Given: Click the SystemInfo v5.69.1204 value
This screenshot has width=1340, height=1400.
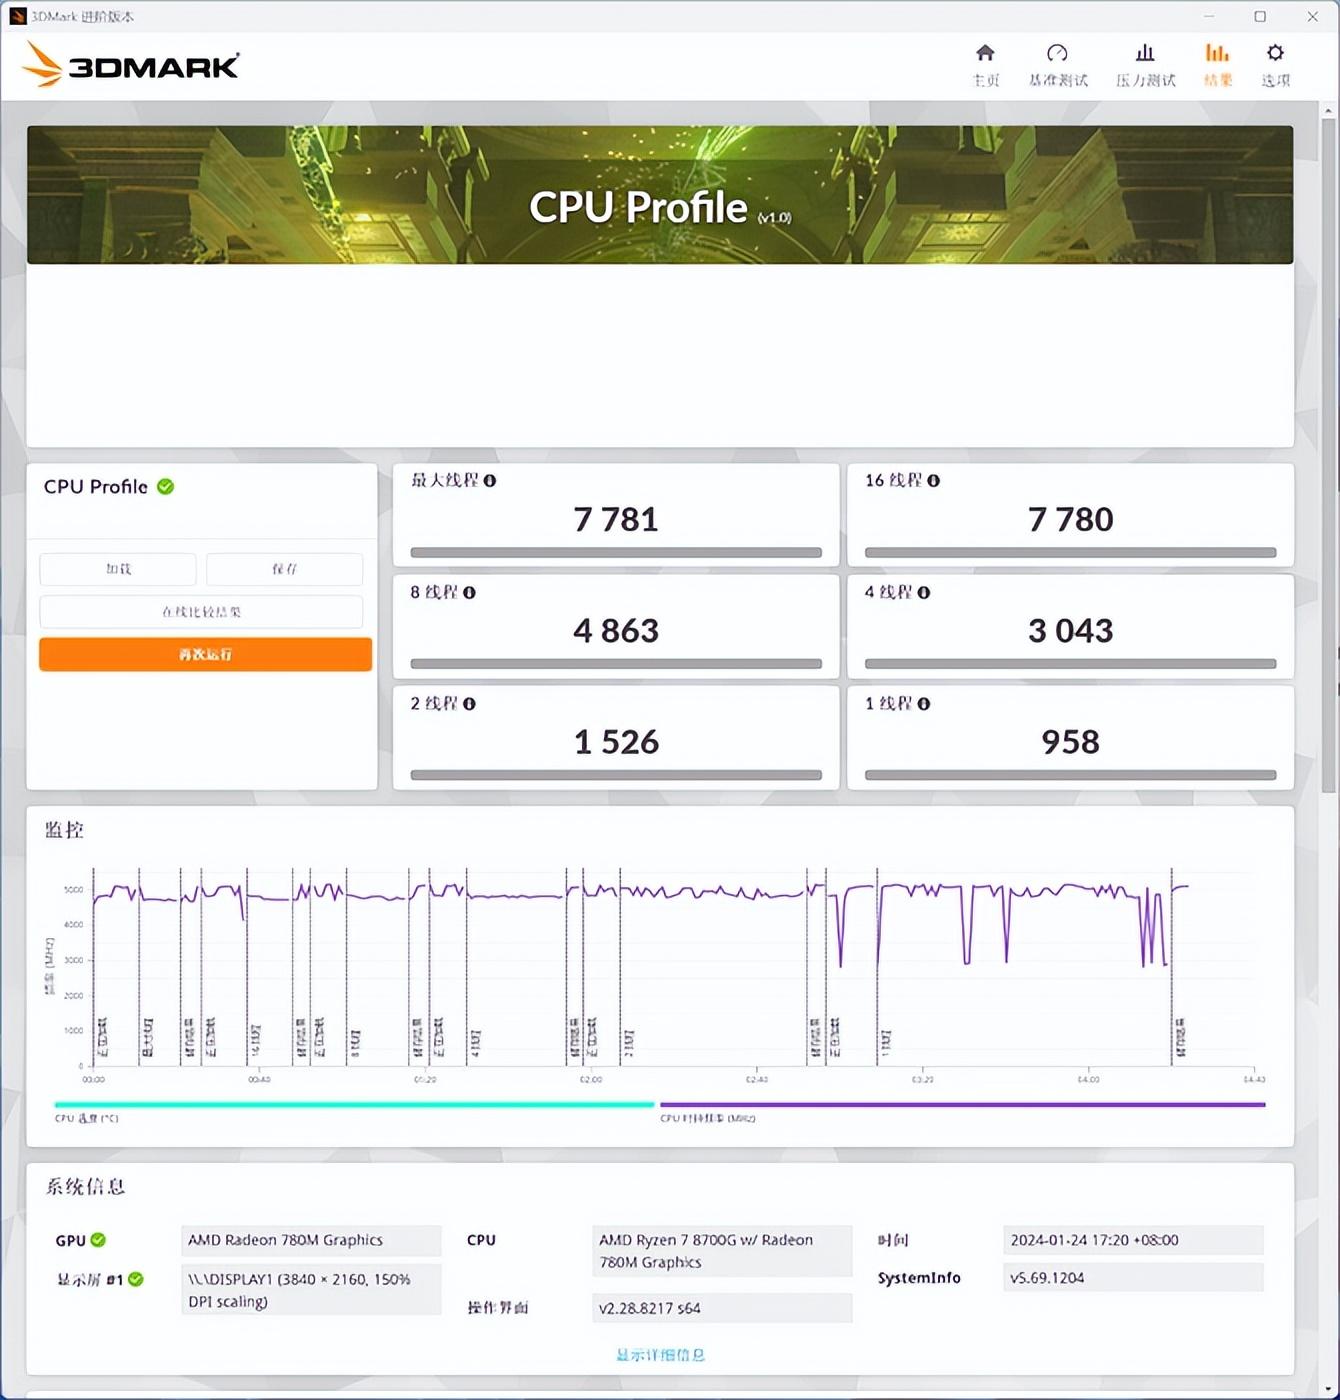Looking at the screenshot, I should [x=1133, y=1278].
